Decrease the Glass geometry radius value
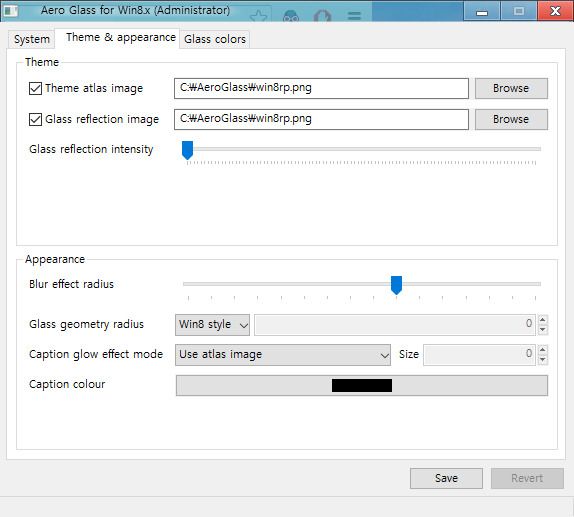The width and height of the screenshot is (574, 517). 543,330
